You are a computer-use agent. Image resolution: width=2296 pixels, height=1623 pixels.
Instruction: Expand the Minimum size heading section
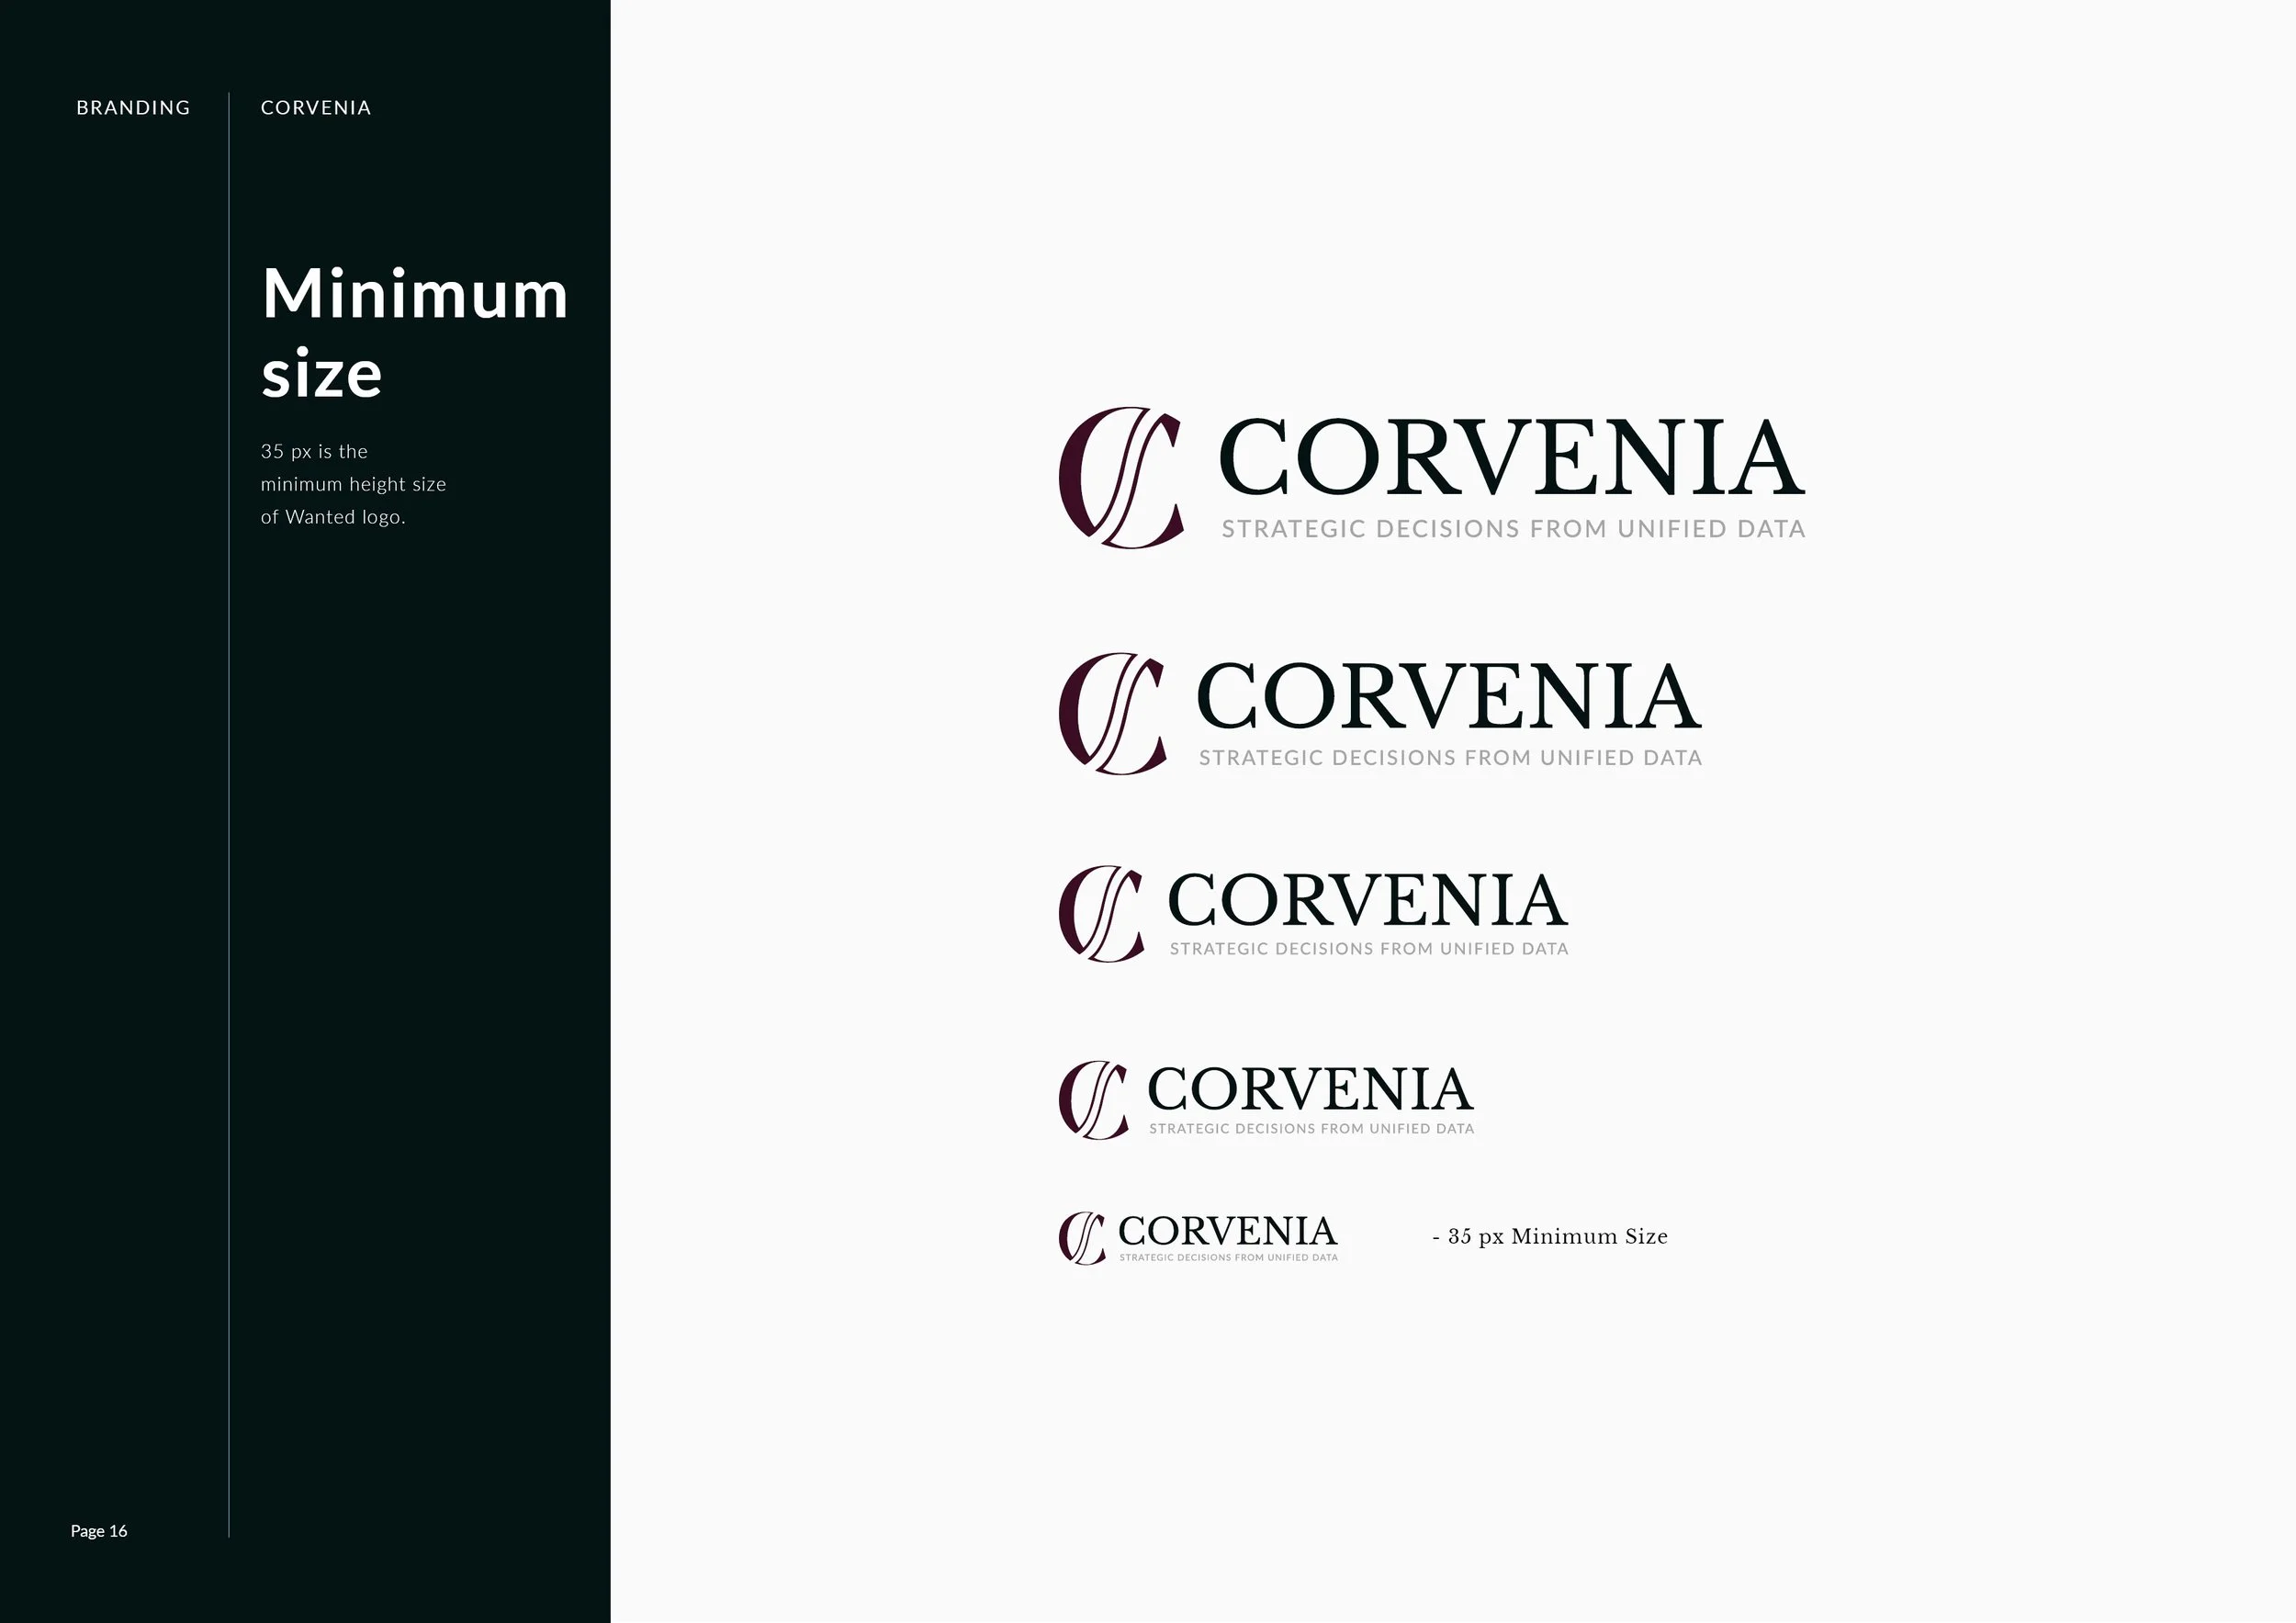413,332
